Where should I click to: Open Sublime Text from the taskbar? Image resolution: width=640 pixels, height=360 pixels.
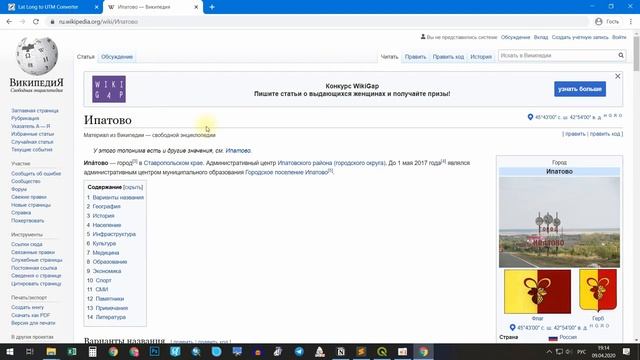click(x=361, y=351)
